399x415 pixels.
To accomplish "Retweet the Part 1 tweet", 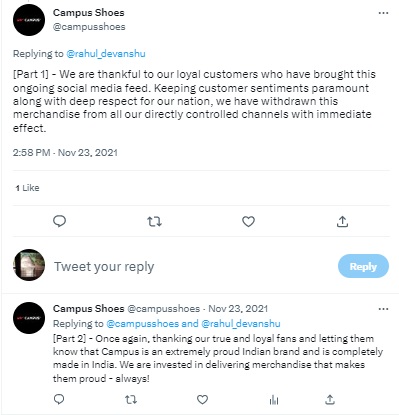I will point(155,221).
